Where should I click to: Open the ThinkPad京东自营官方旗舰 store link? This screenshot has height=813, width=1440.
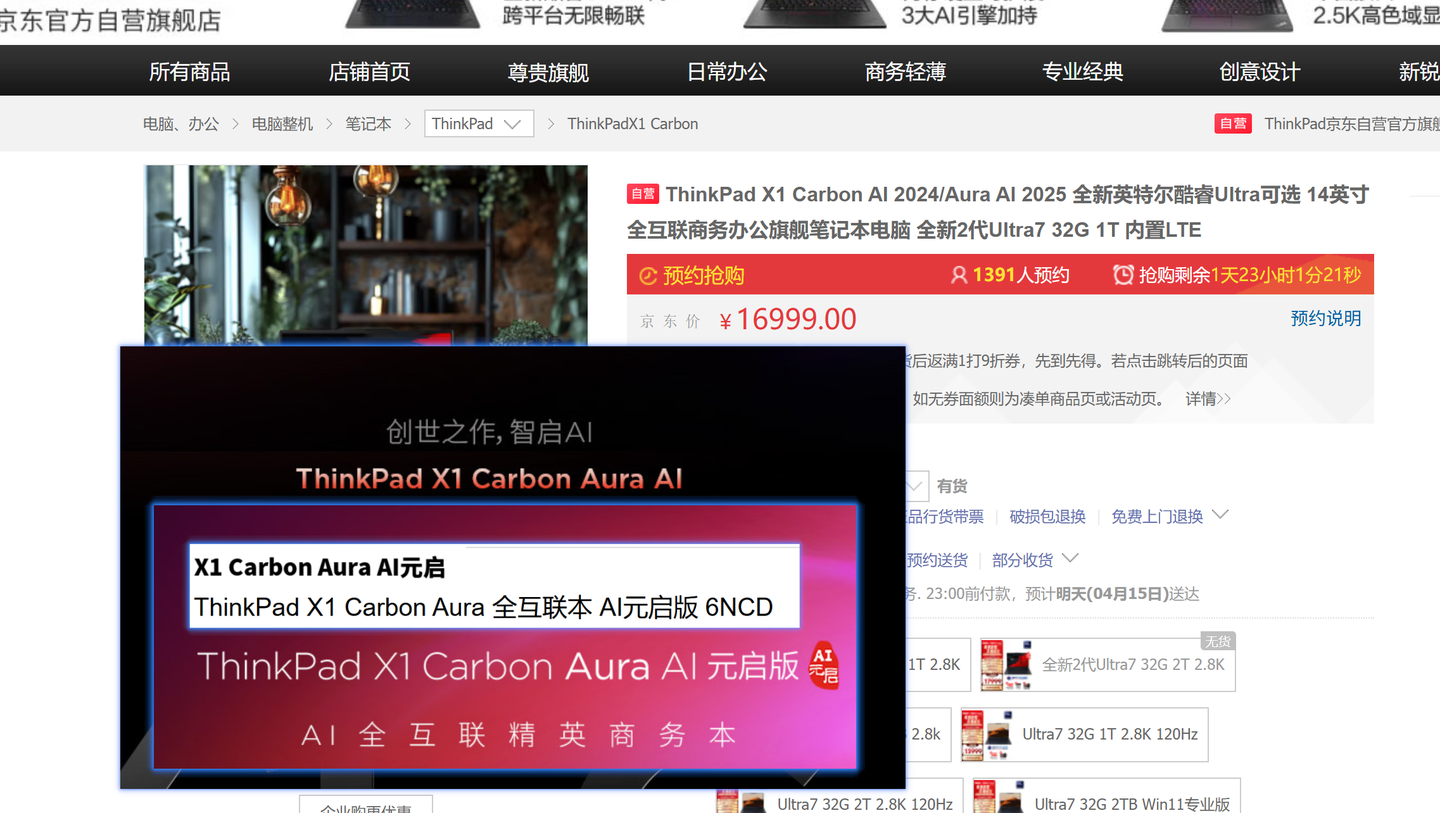point(1352,124)
